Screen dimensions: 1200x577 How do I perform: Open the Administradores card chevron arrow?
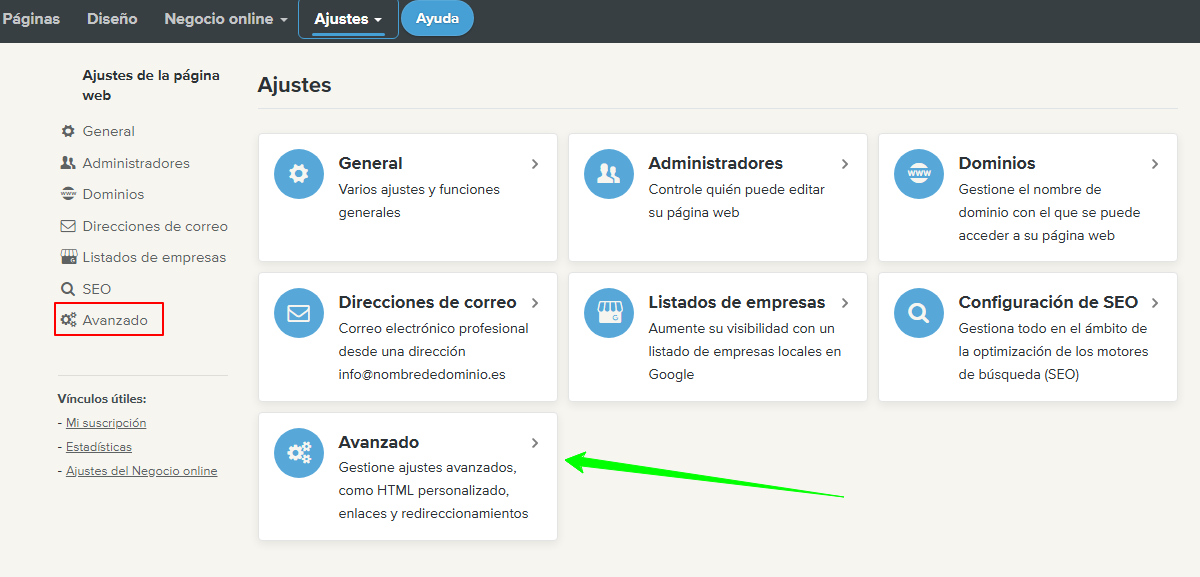(845, 164)
